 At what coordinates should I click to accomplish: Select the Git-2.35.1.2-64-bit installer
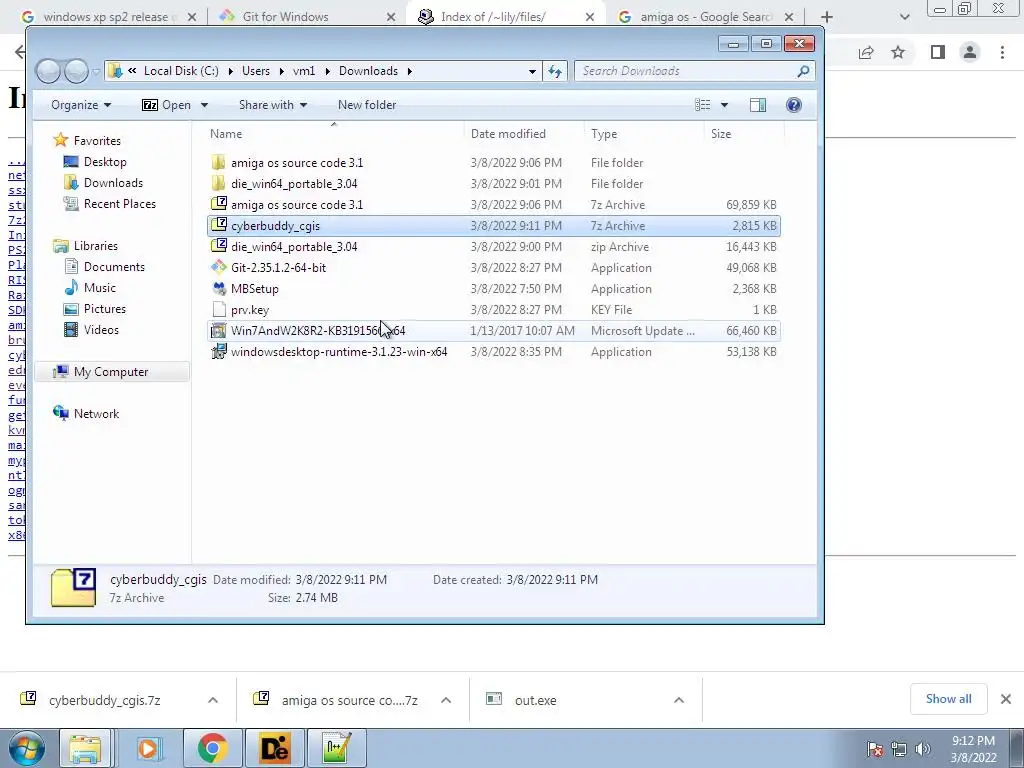click(x=493, y=268)
